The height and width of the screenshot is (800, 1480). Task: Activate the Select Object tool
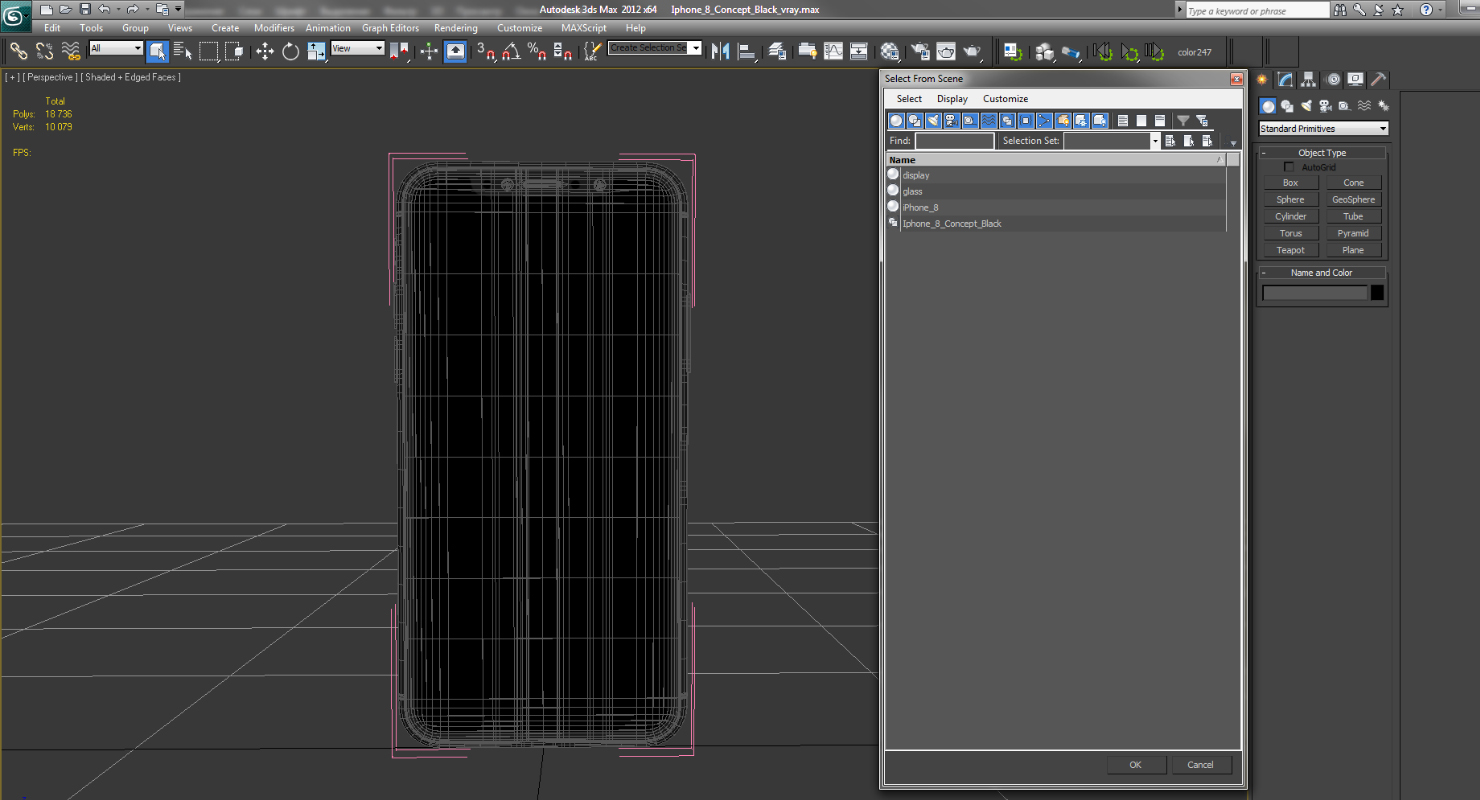(157, 51)
